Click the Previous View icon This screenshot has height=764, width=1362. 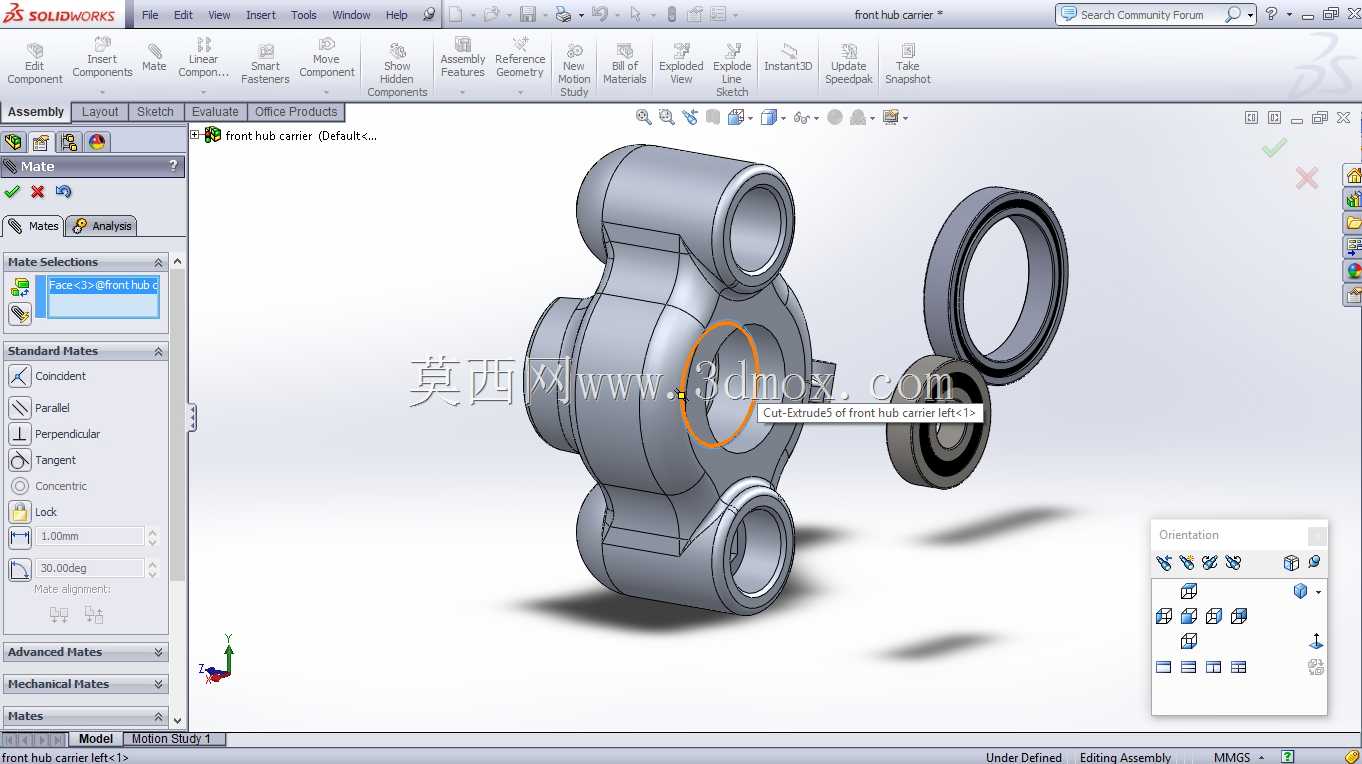[690, 117]
